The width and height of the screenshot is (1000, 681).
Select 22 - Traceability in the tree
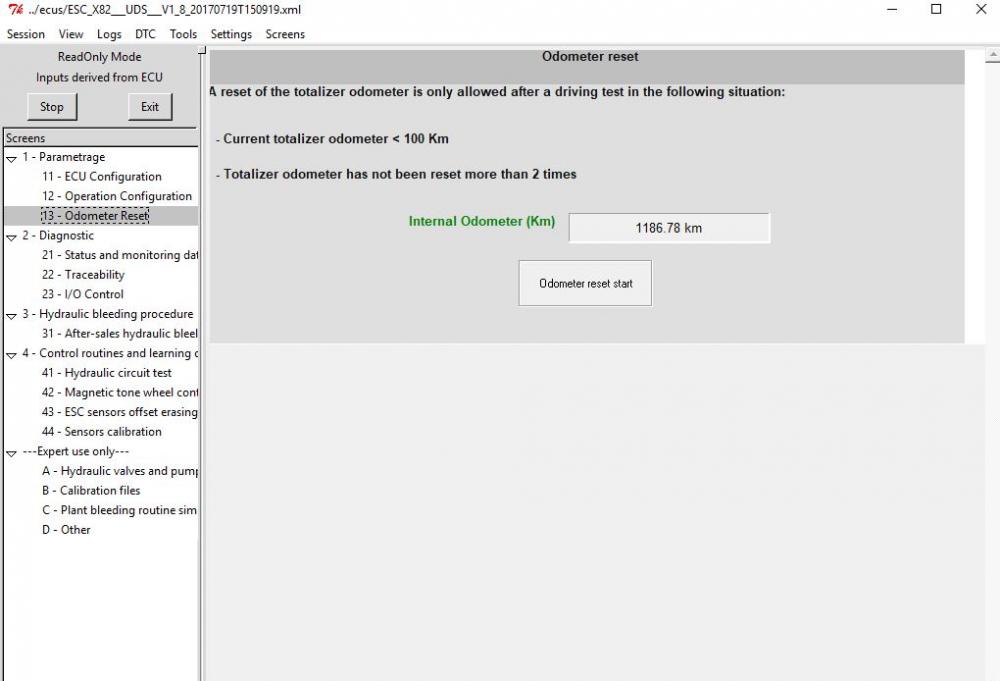tap(84, 275)
